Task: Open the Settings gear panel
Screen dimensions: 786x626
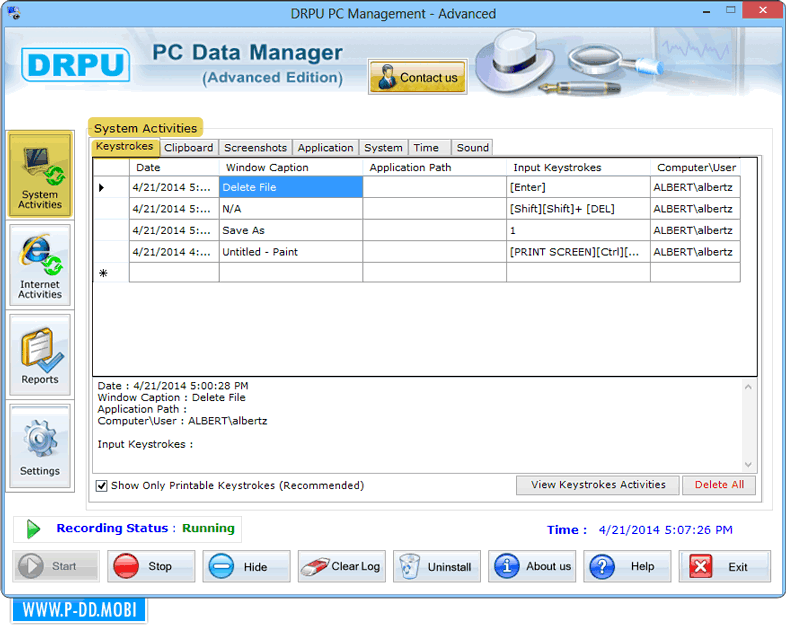Action: tap(40, 446)
